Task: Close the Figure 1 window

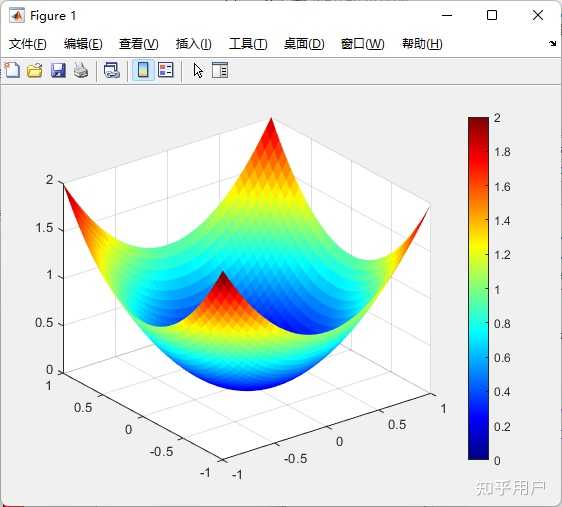Action: pos(538,15)
